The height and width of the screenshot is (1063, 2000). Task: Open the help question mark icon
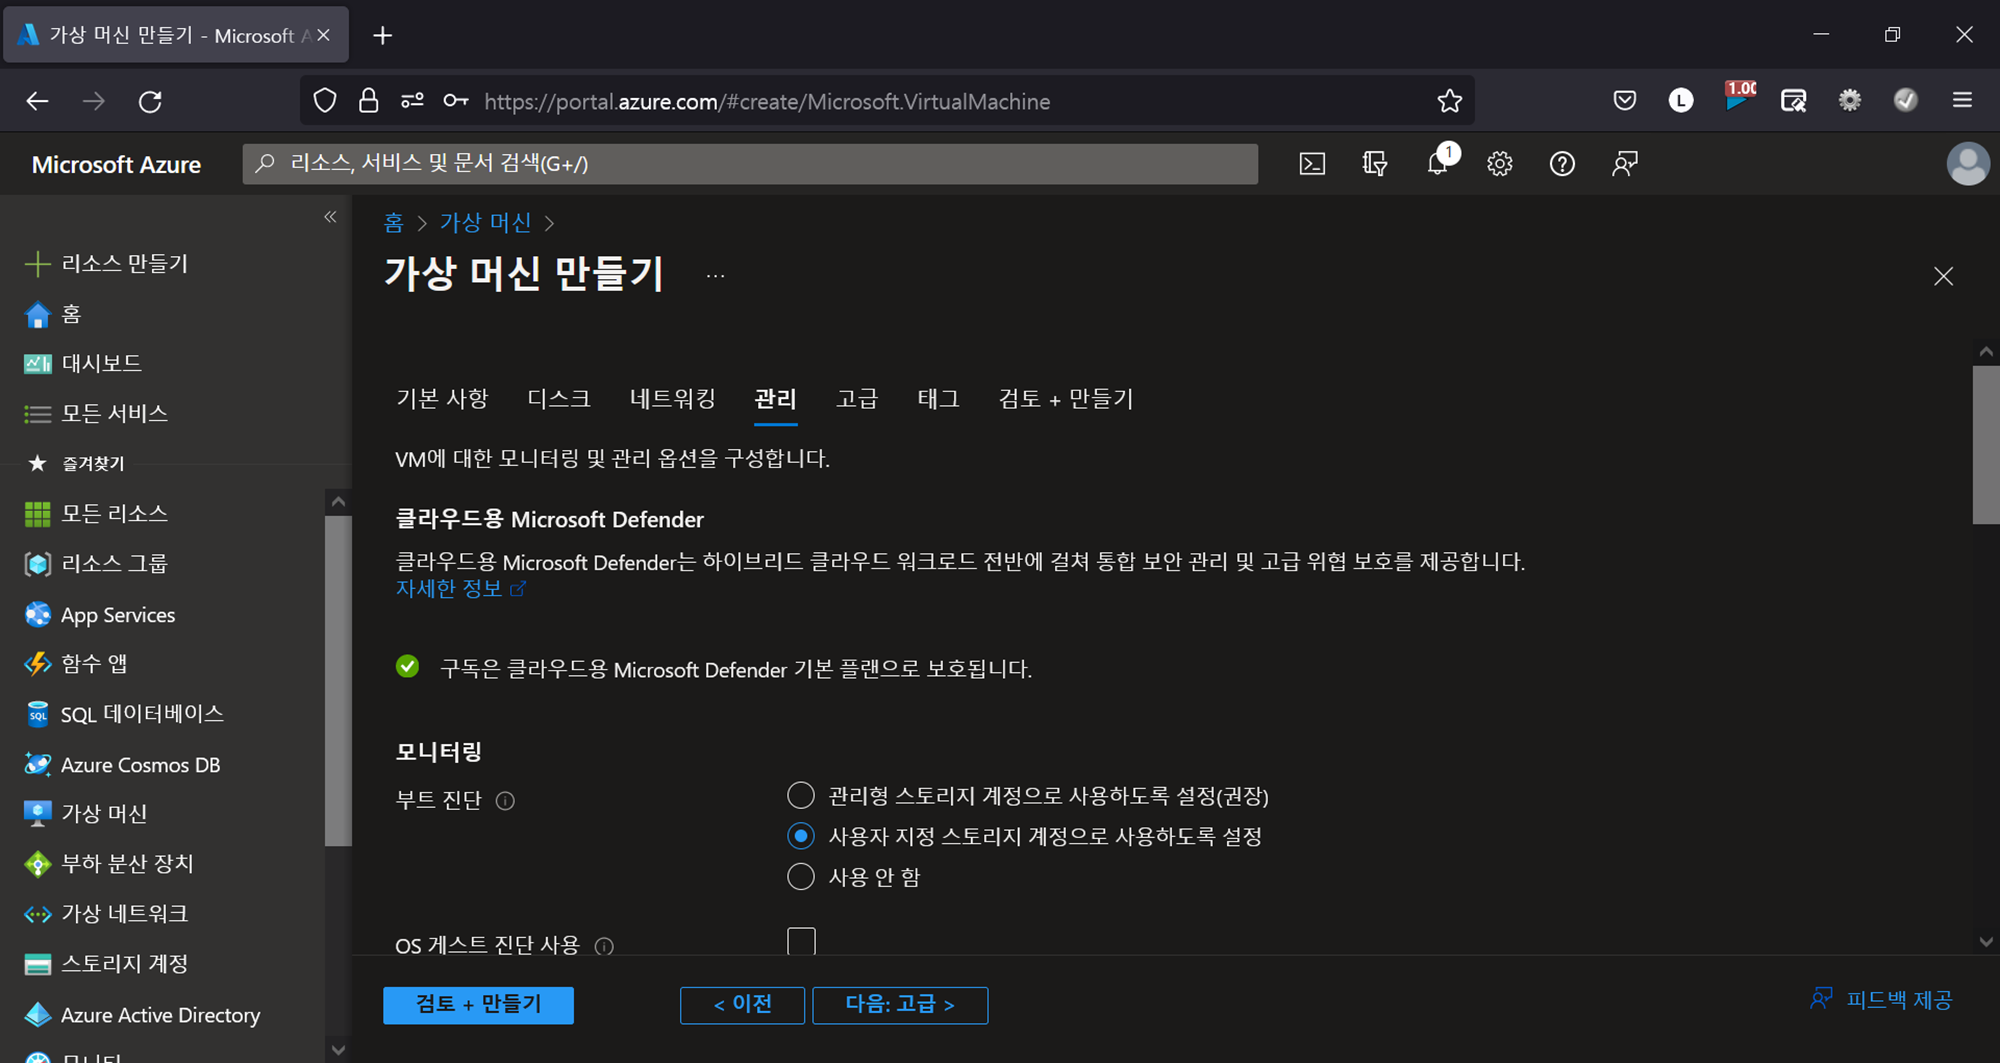pos(1562,164)
